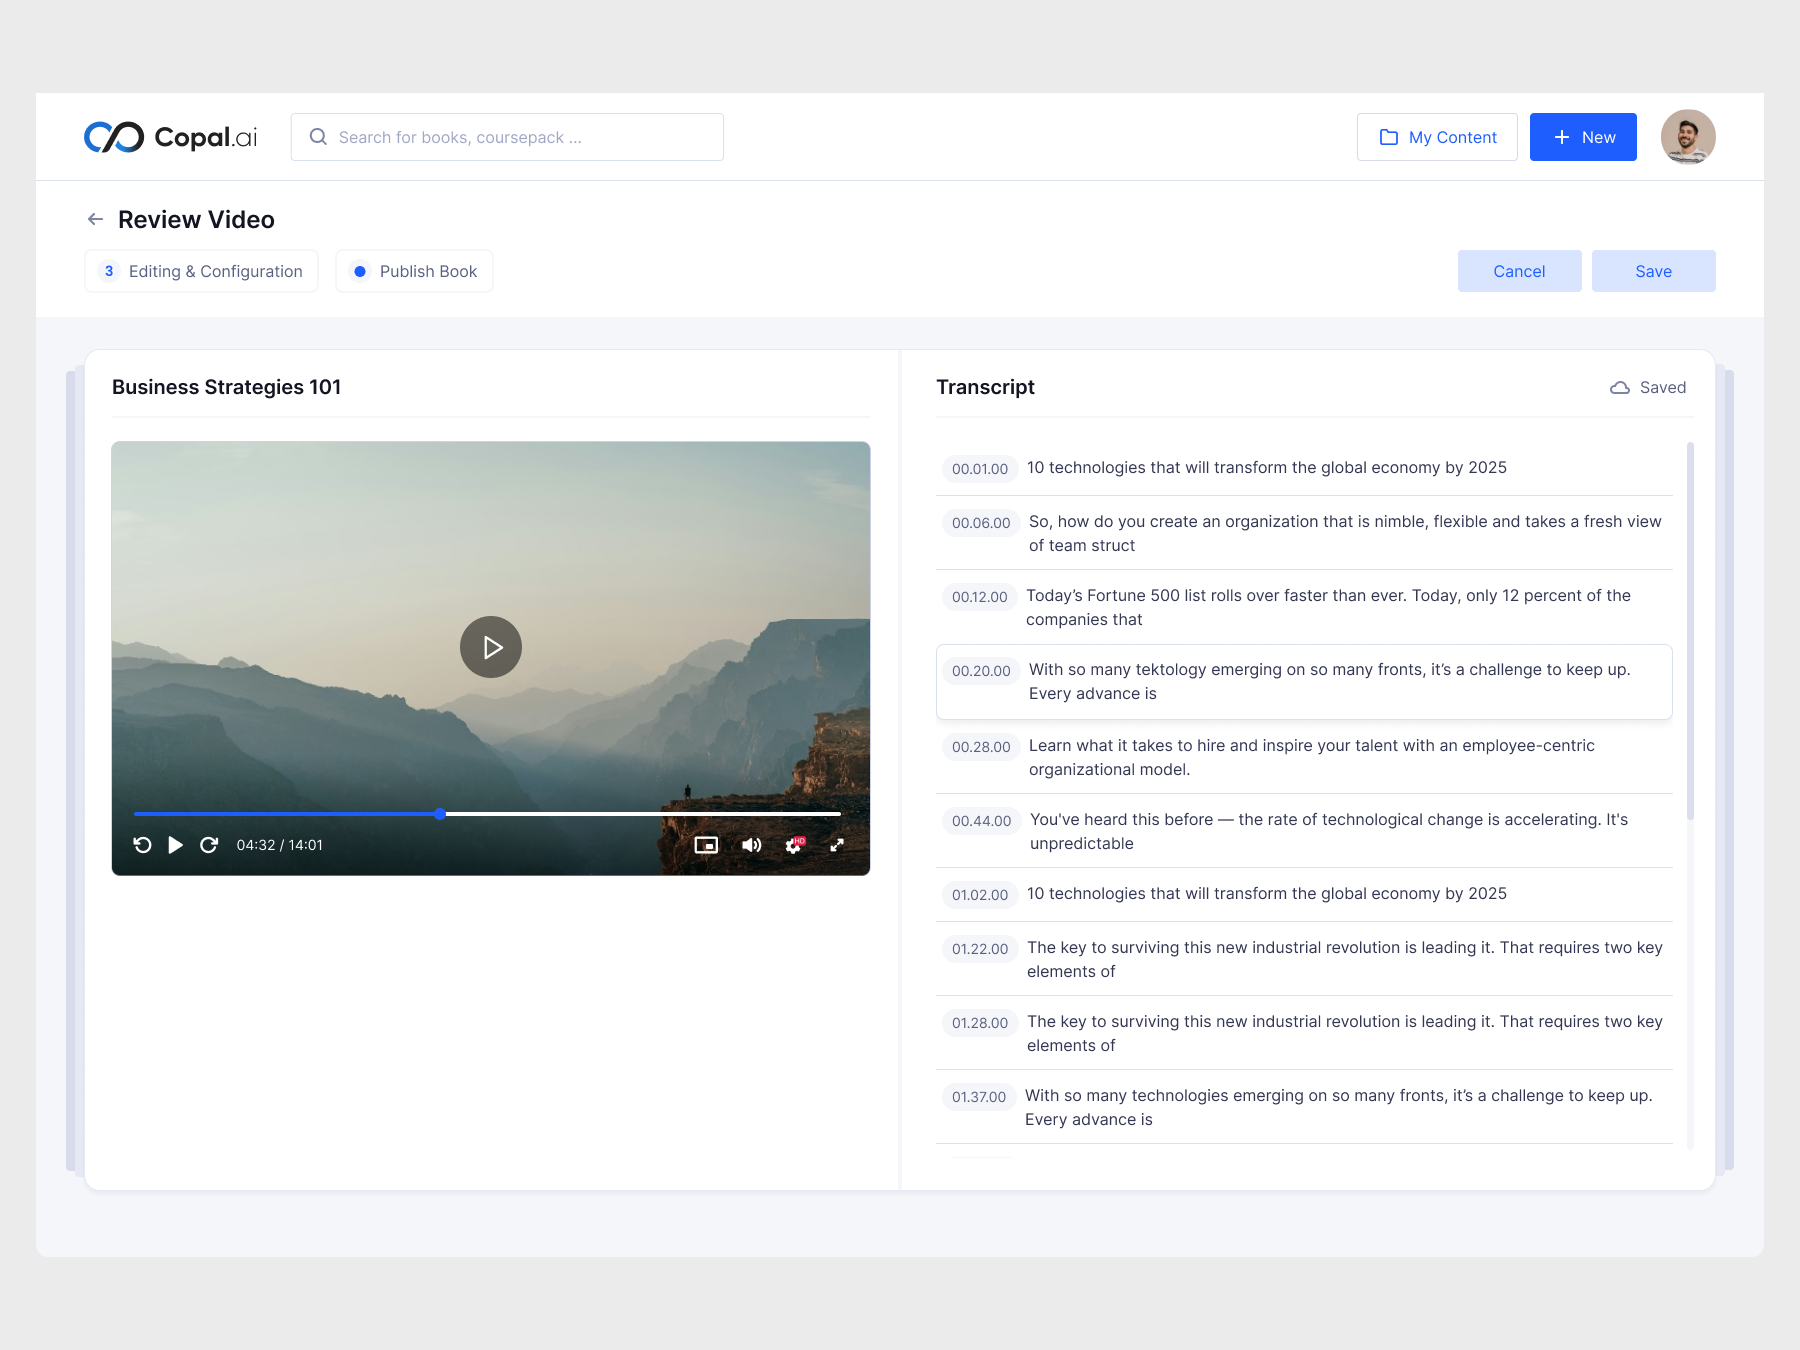The width and height of the screenshot is (1800, 1350).
Task: Mute the video volume
Action: pyautogui.click(x=751, y=845)
